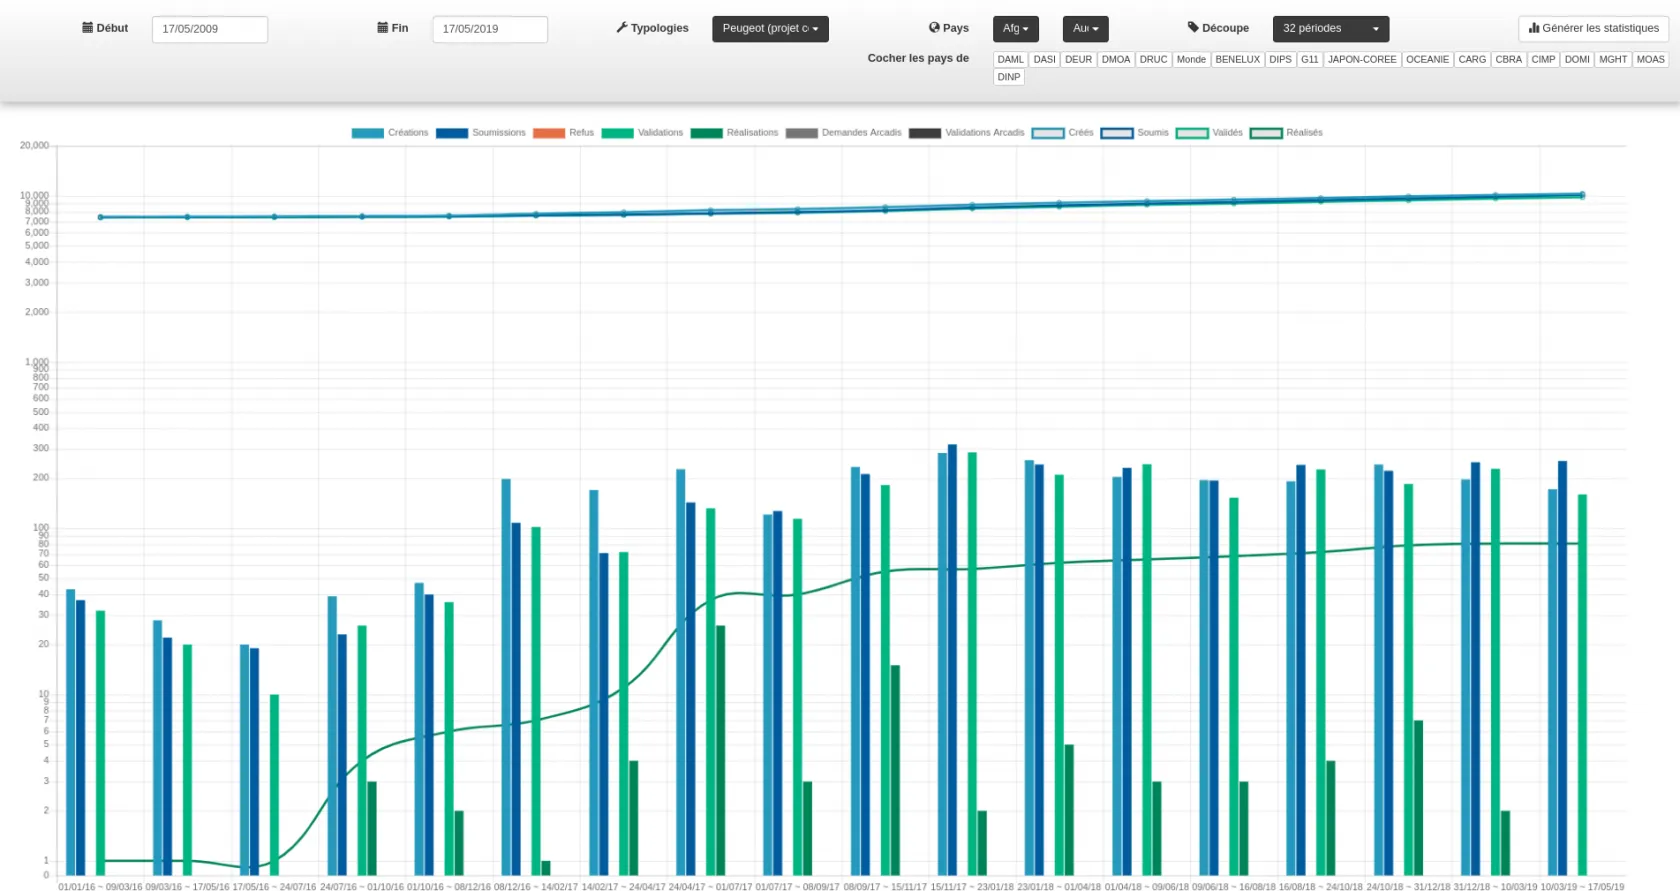Open the 32 périodes dropdown

click(x=1330, y=29)
